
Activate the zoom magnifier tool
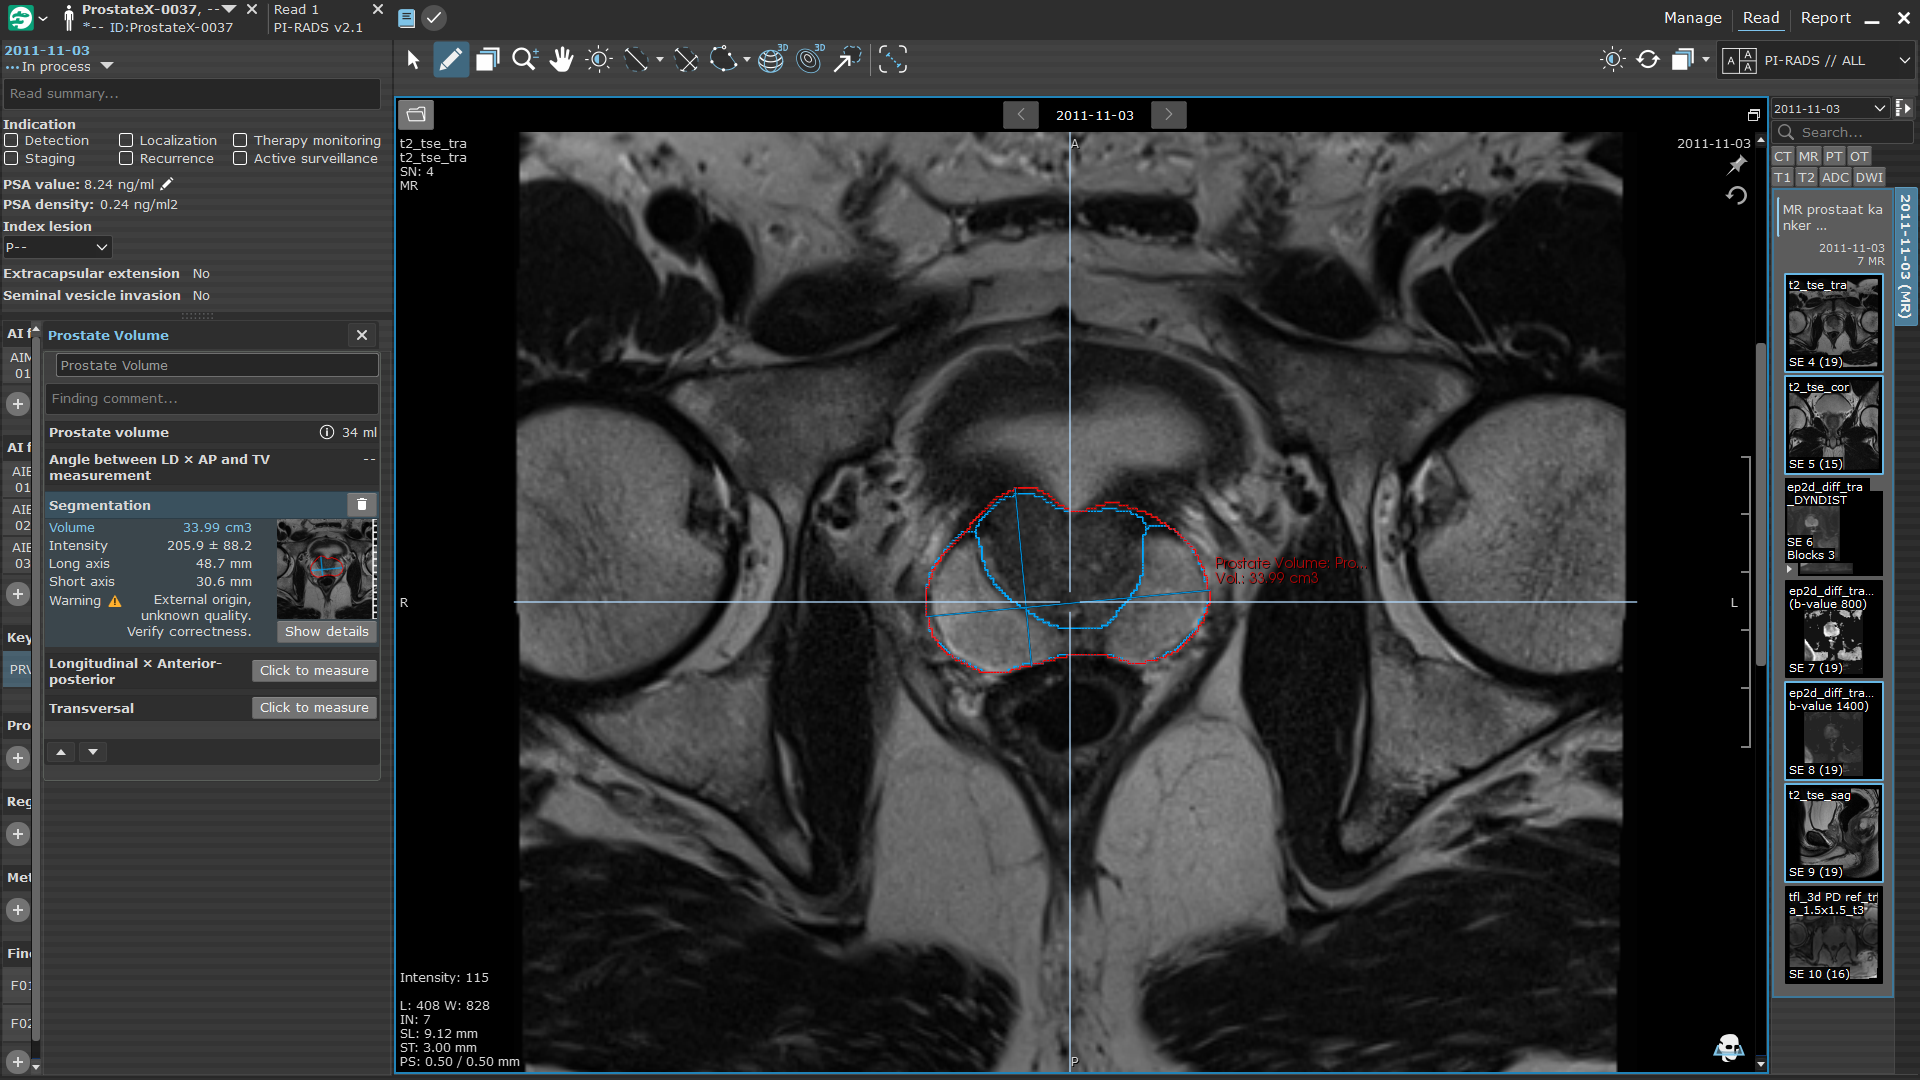point(524,60)
